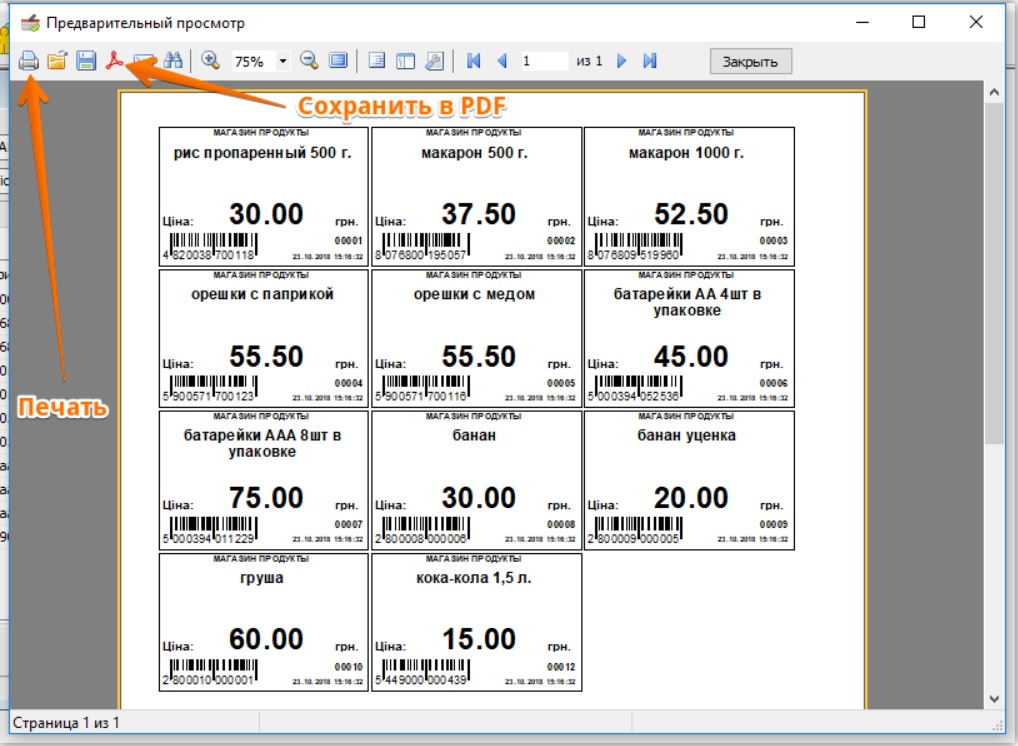
Task: Click the price 60.00
Action: [x=266, y=639]
